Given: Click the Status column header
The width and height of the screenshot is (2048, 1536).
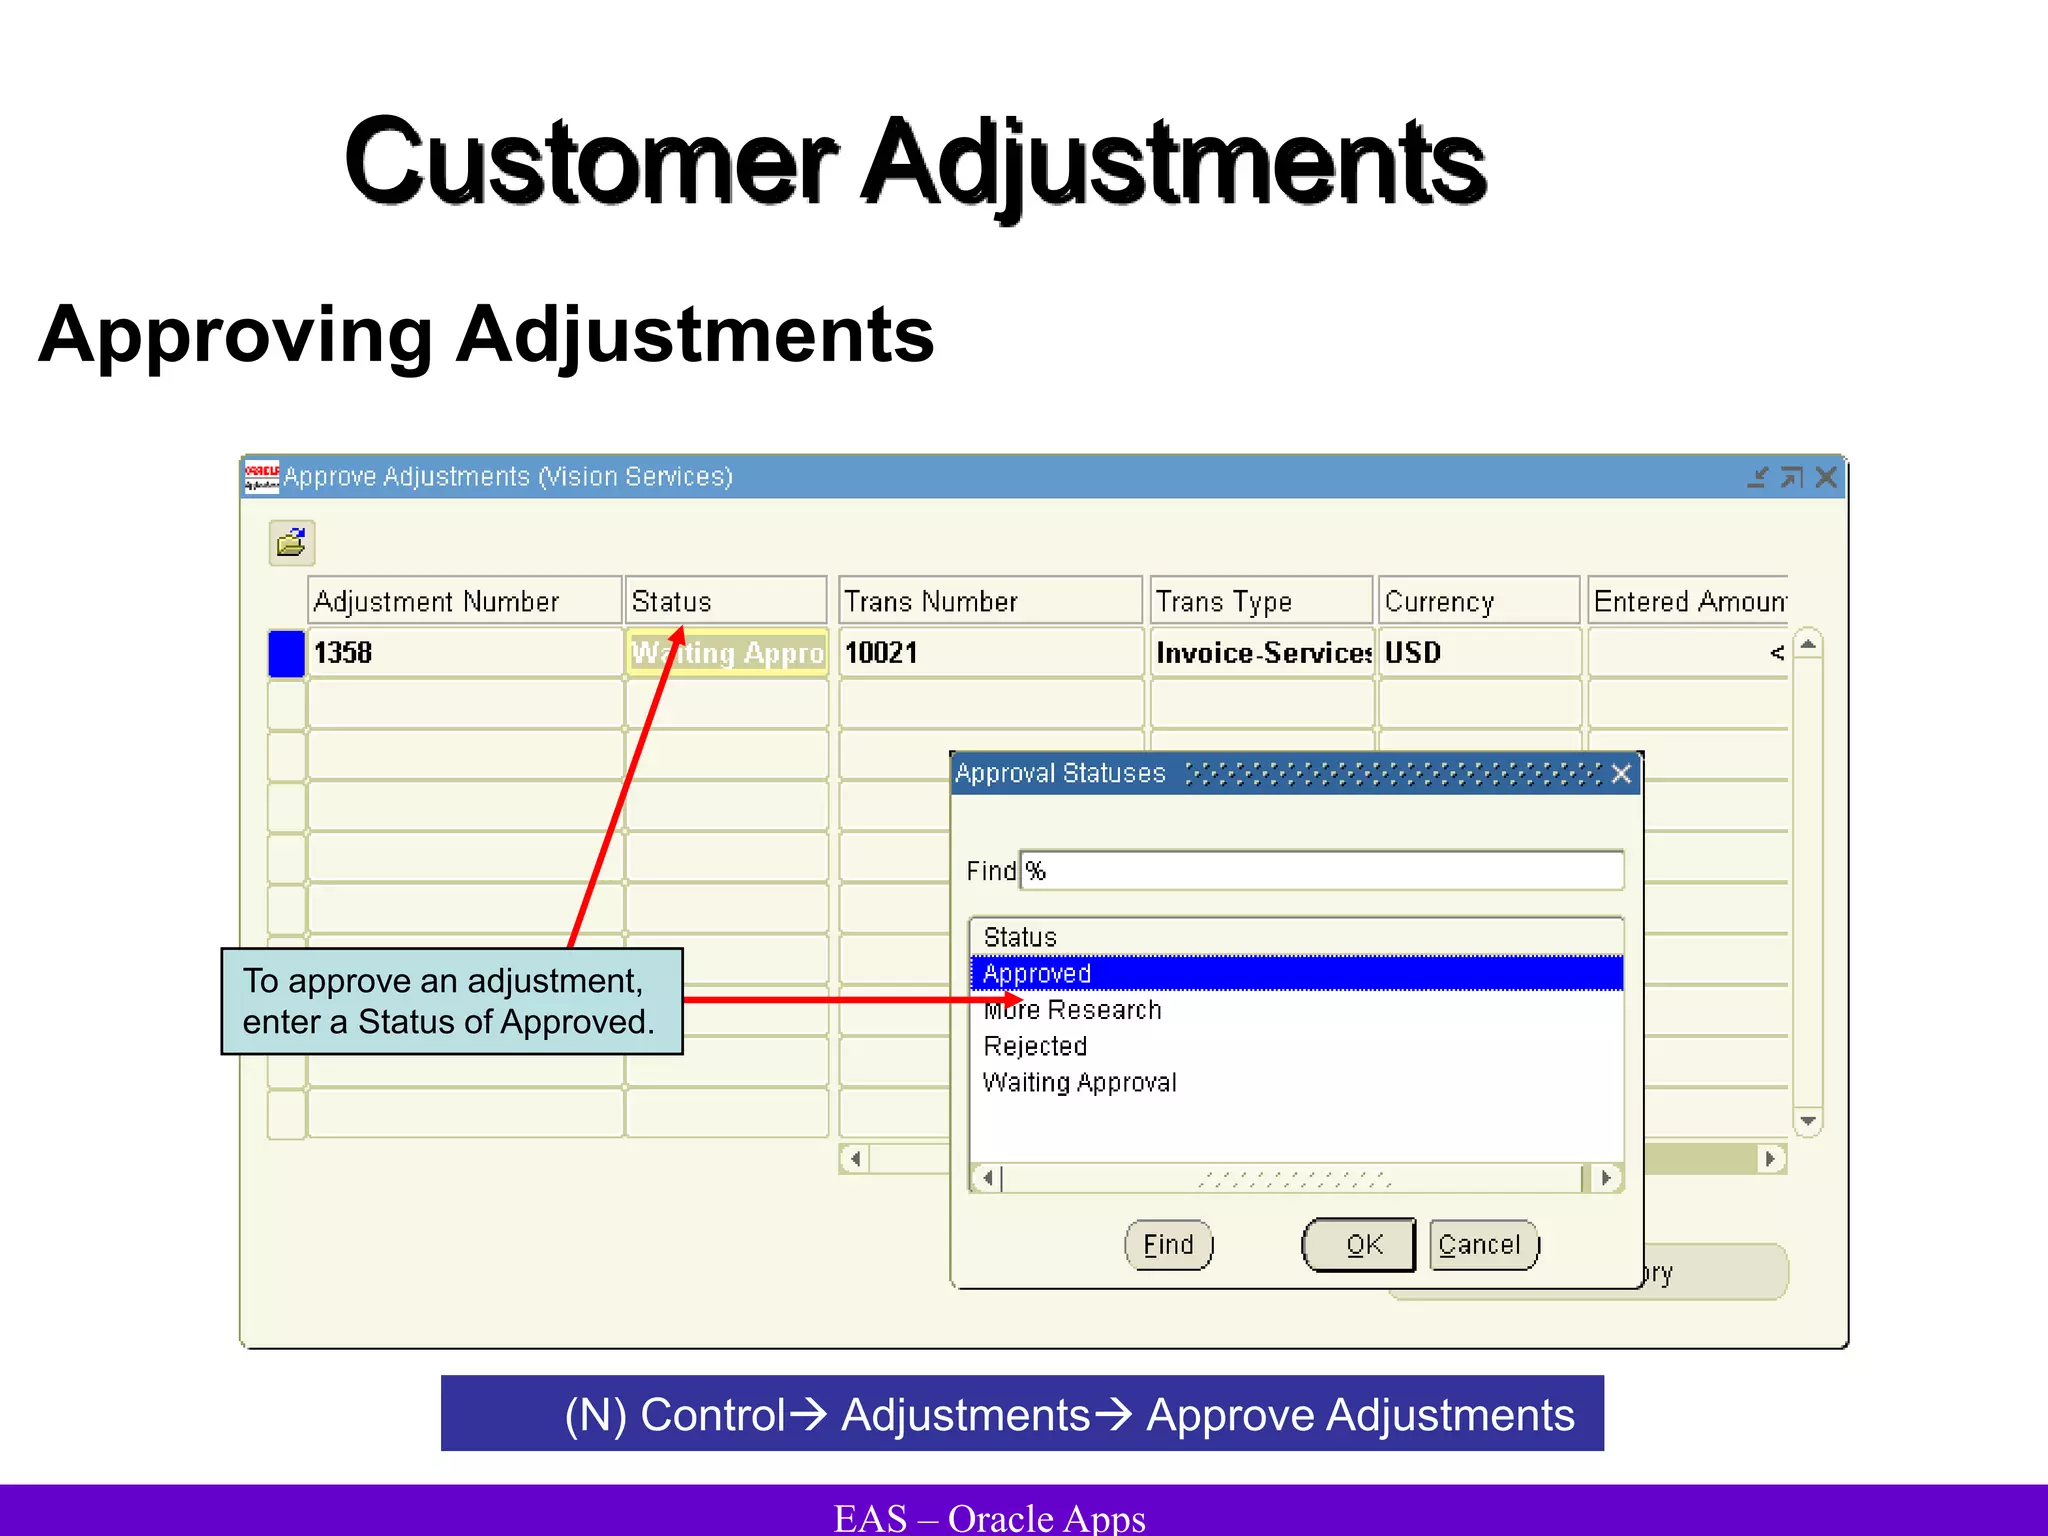Looking at the screenshot, I should tap(727, 601).
